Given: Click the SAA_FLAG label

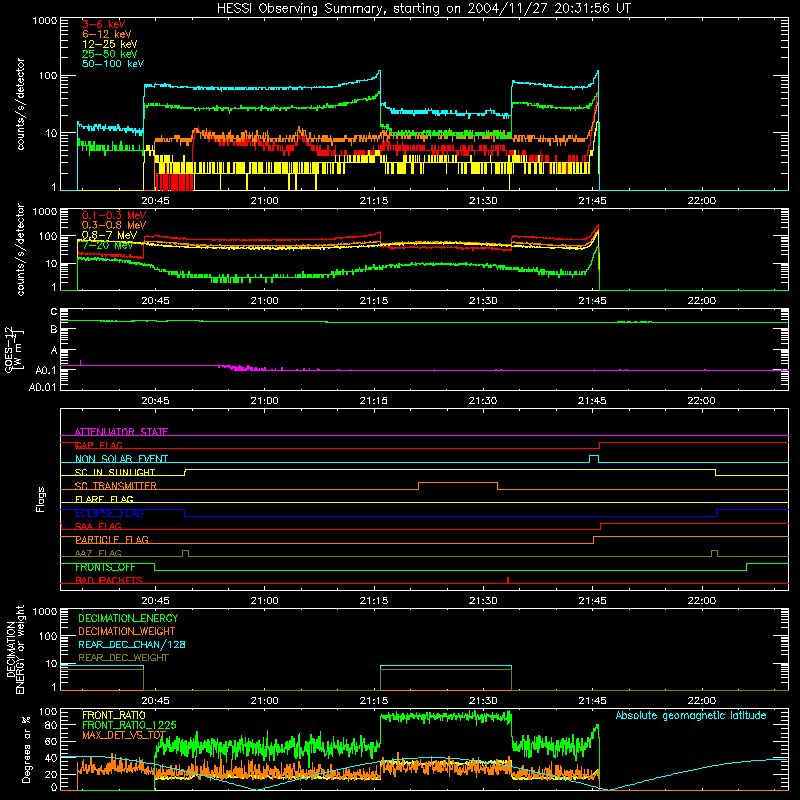Looking at the screenshot, I should click(x=98, y=526).
